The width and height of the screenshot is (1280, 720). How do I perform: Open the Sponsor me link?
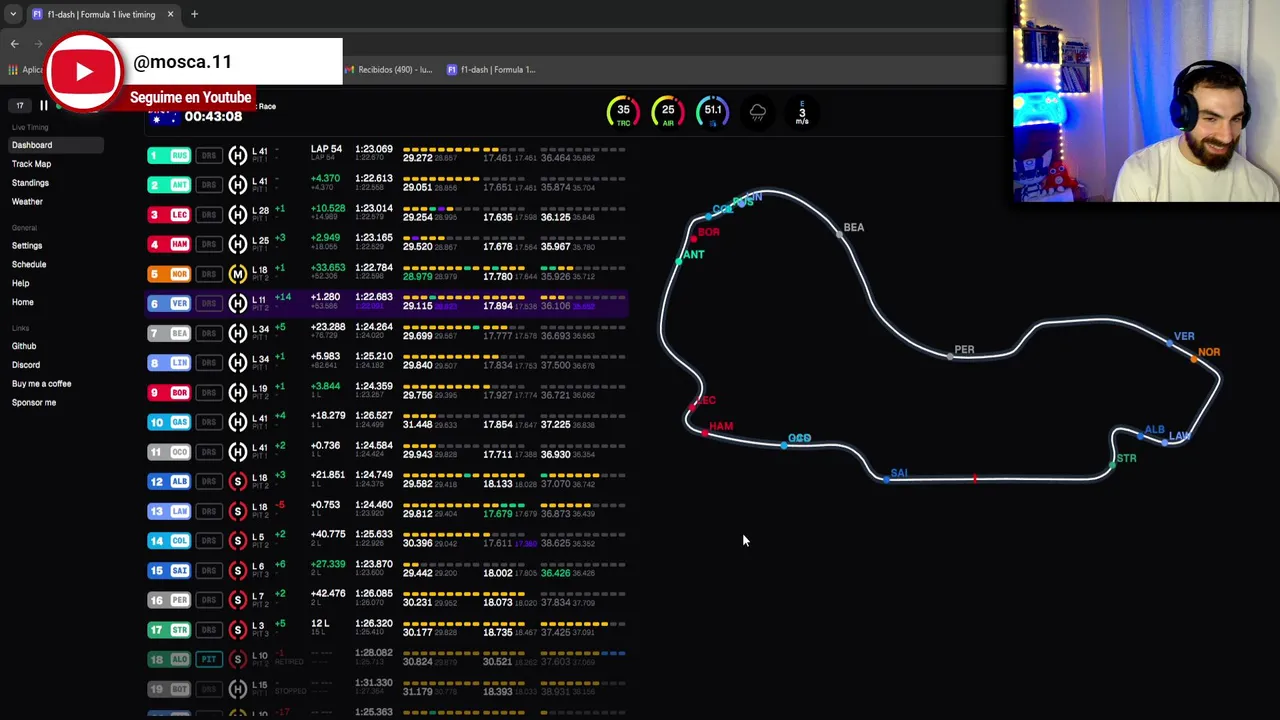pyautogui.click(x=34, y=403)
